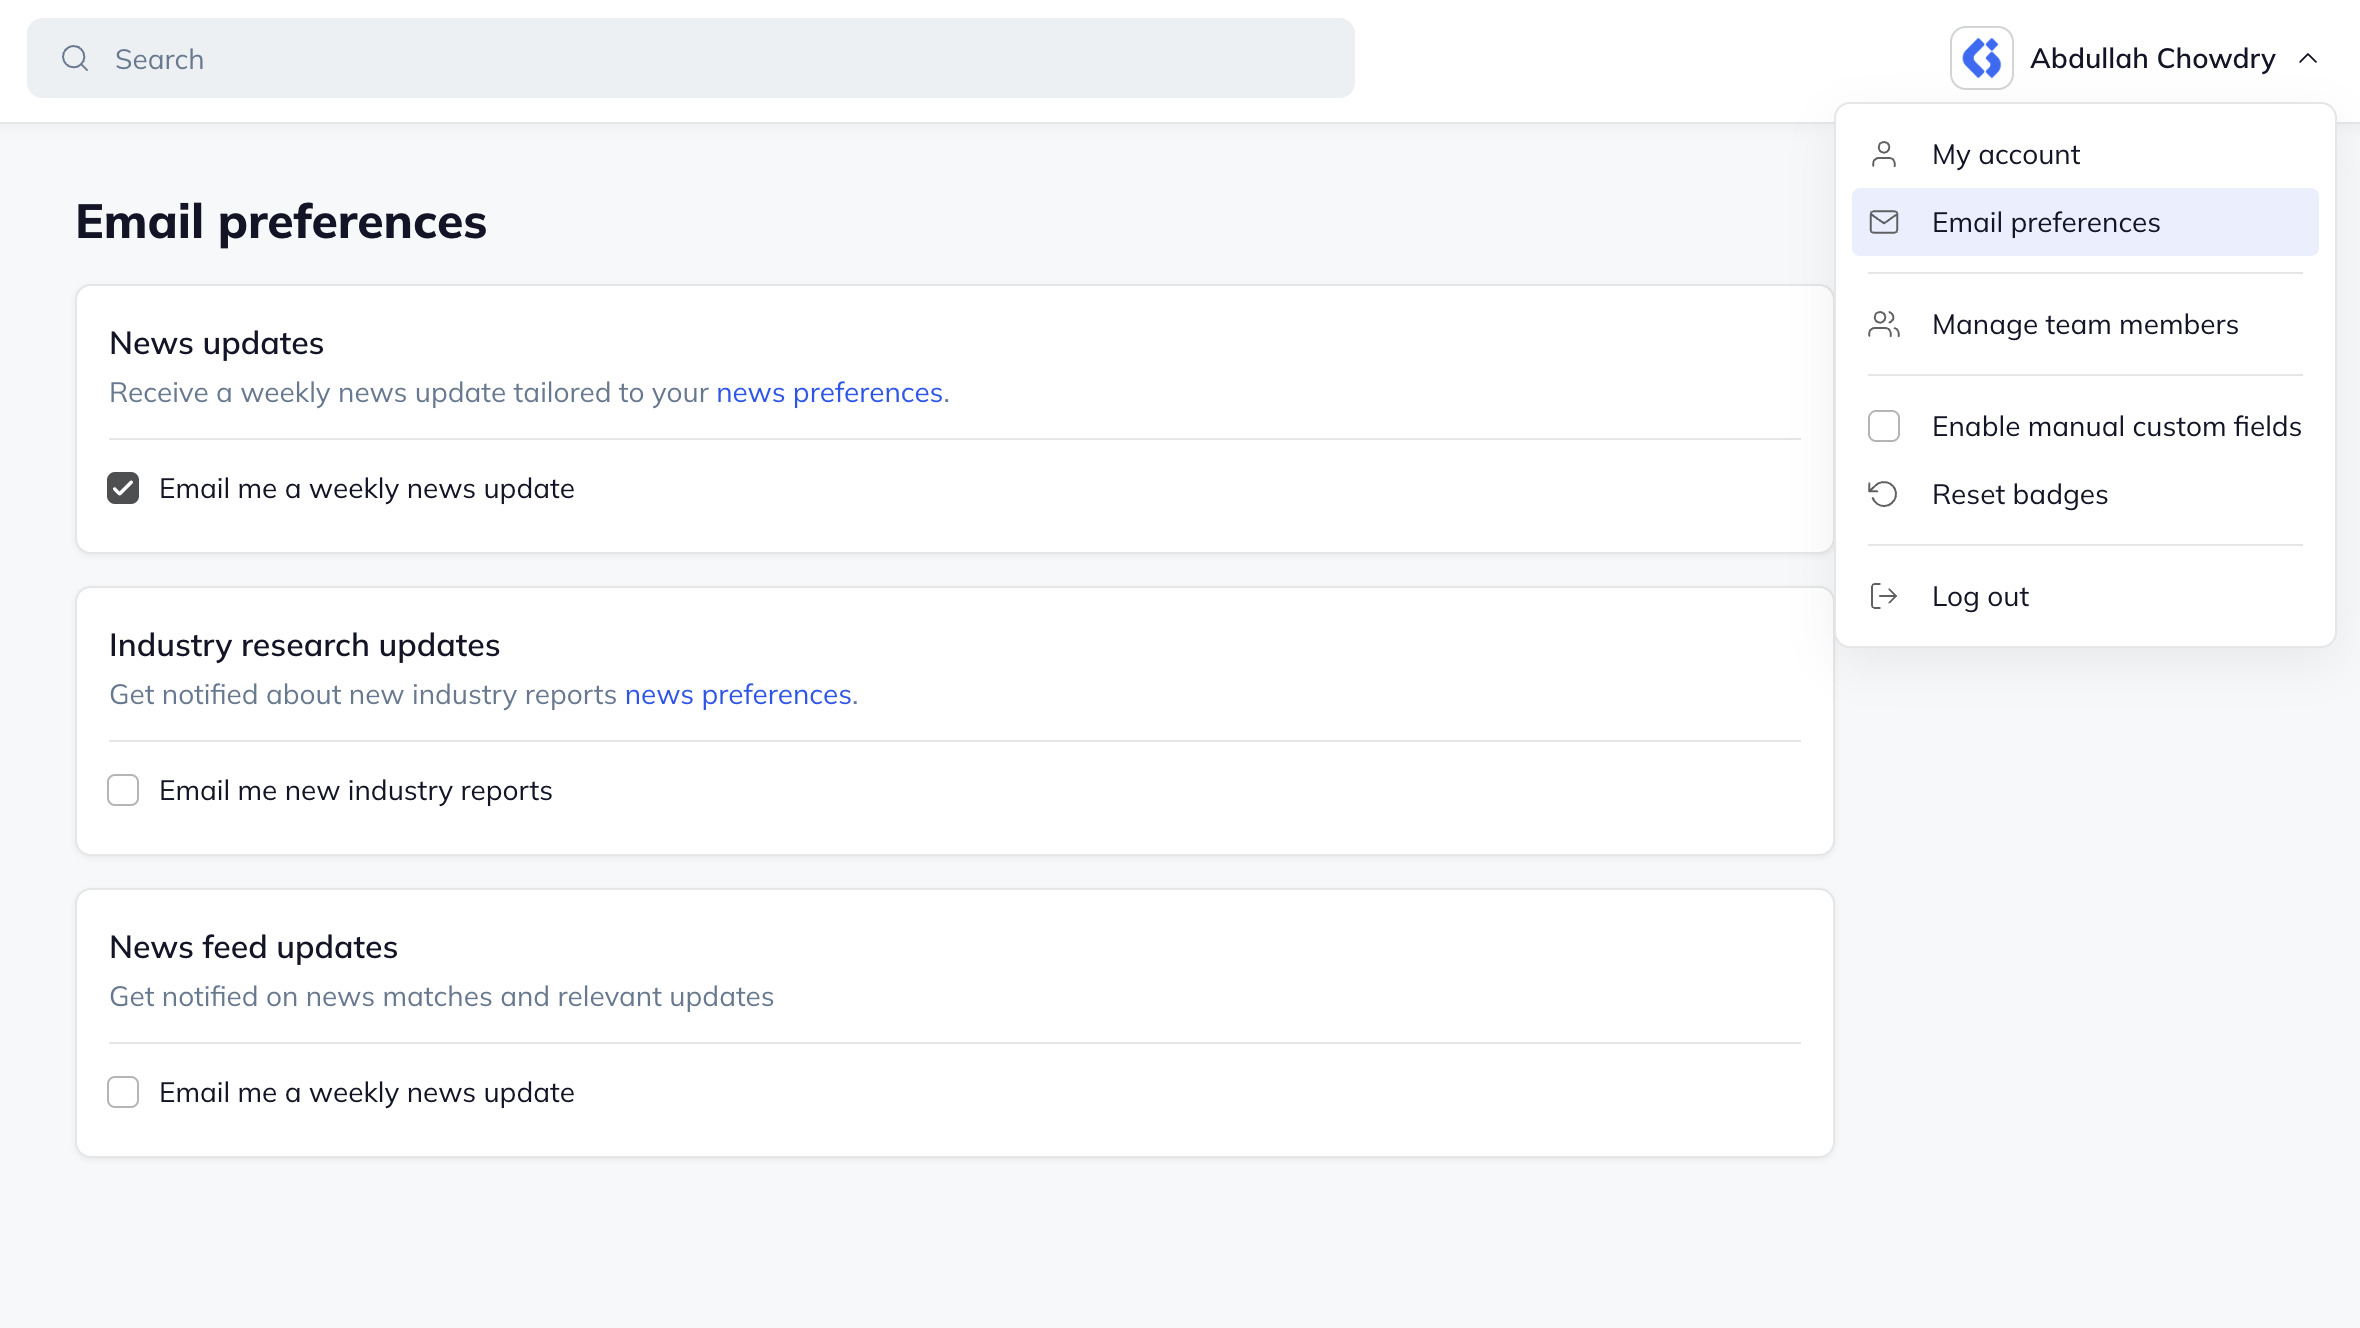The height and width of the screenshot is (1328, 2360).
Task: Click the Log out door-arrow icon
Action: (1884, 596)
